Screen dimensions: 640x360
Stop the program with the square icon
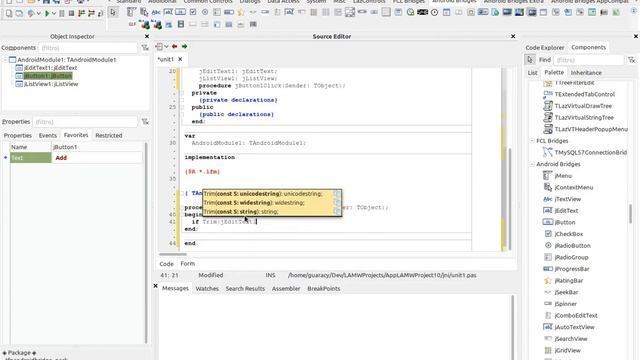coord(71,13)
